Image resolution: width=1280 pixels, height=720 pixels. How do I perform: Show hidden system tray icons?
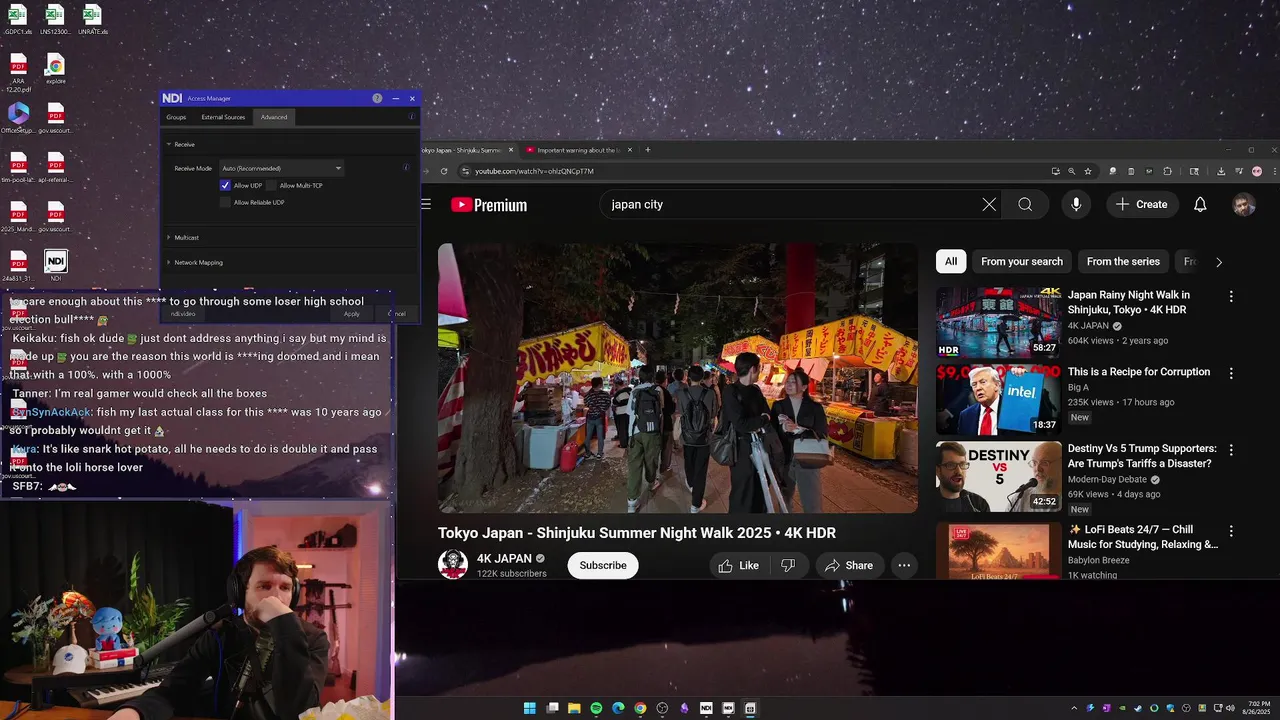tap(1075, 708)
